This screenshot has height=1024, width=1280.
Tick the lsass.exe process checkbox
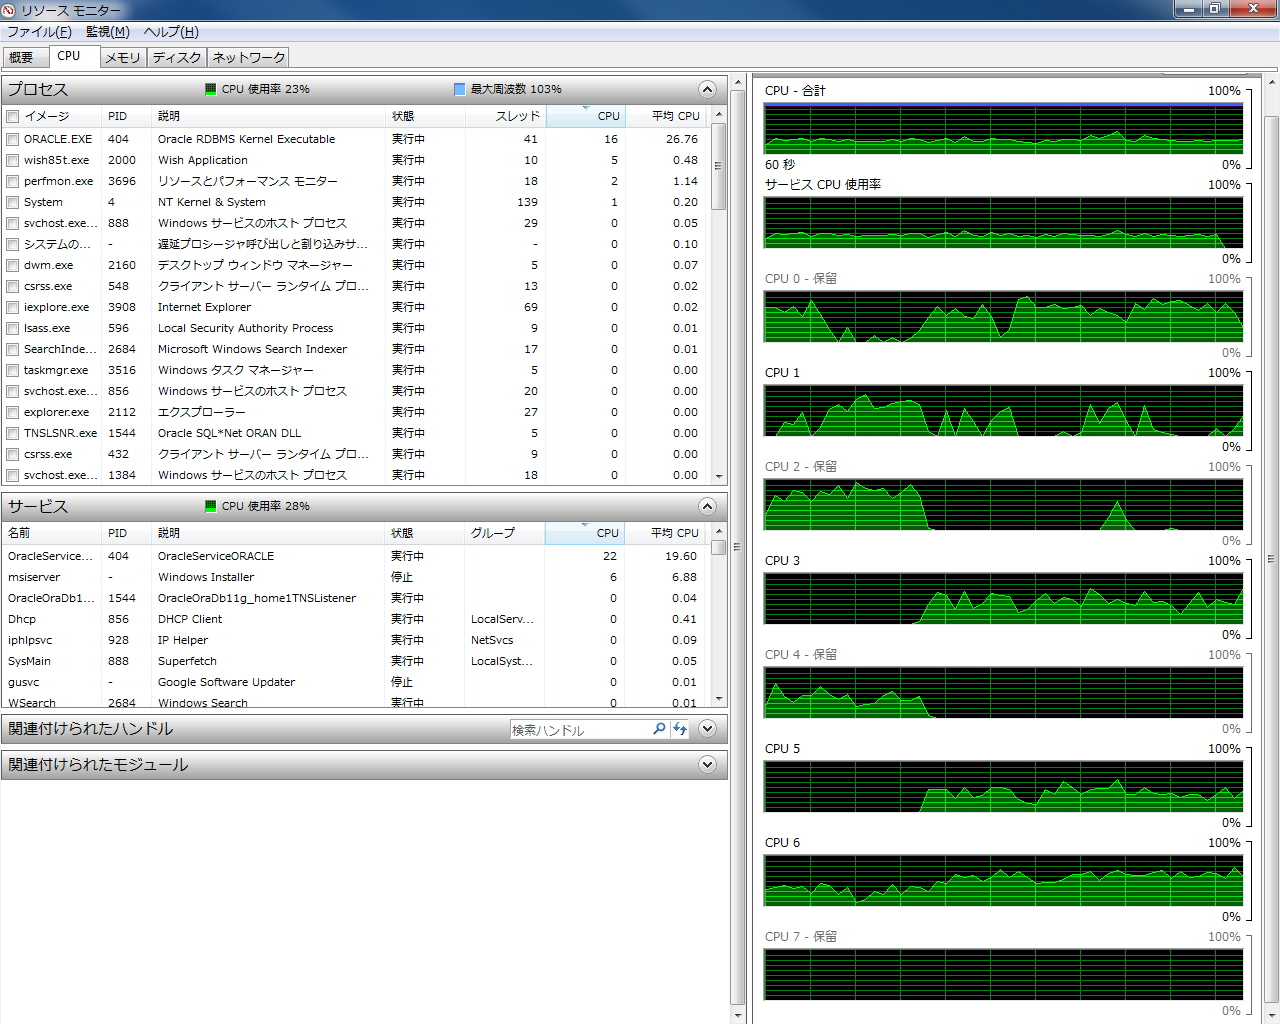coord(13,328)
